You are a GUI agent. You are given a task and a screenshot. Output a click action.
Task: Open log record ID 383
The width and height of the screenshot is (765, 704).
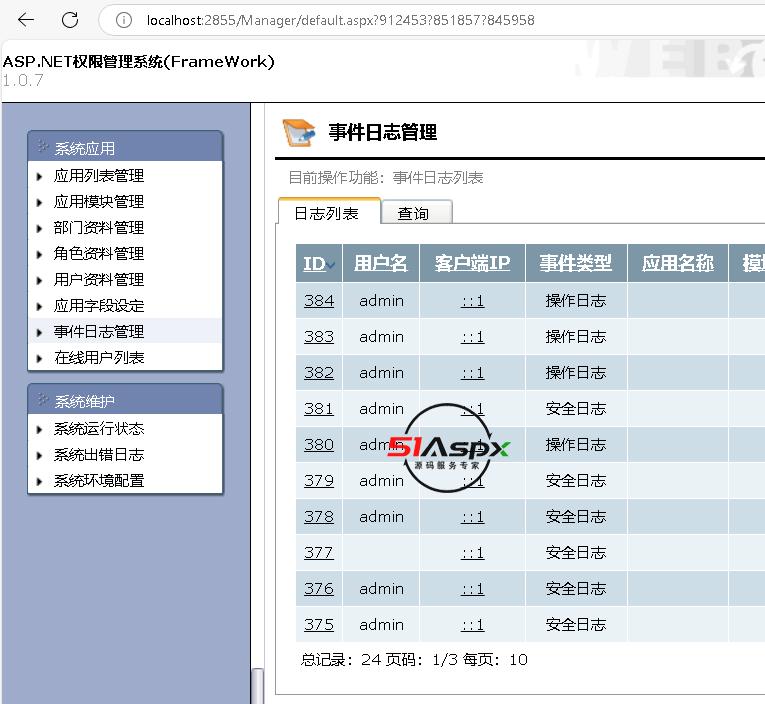click(319, 337)
